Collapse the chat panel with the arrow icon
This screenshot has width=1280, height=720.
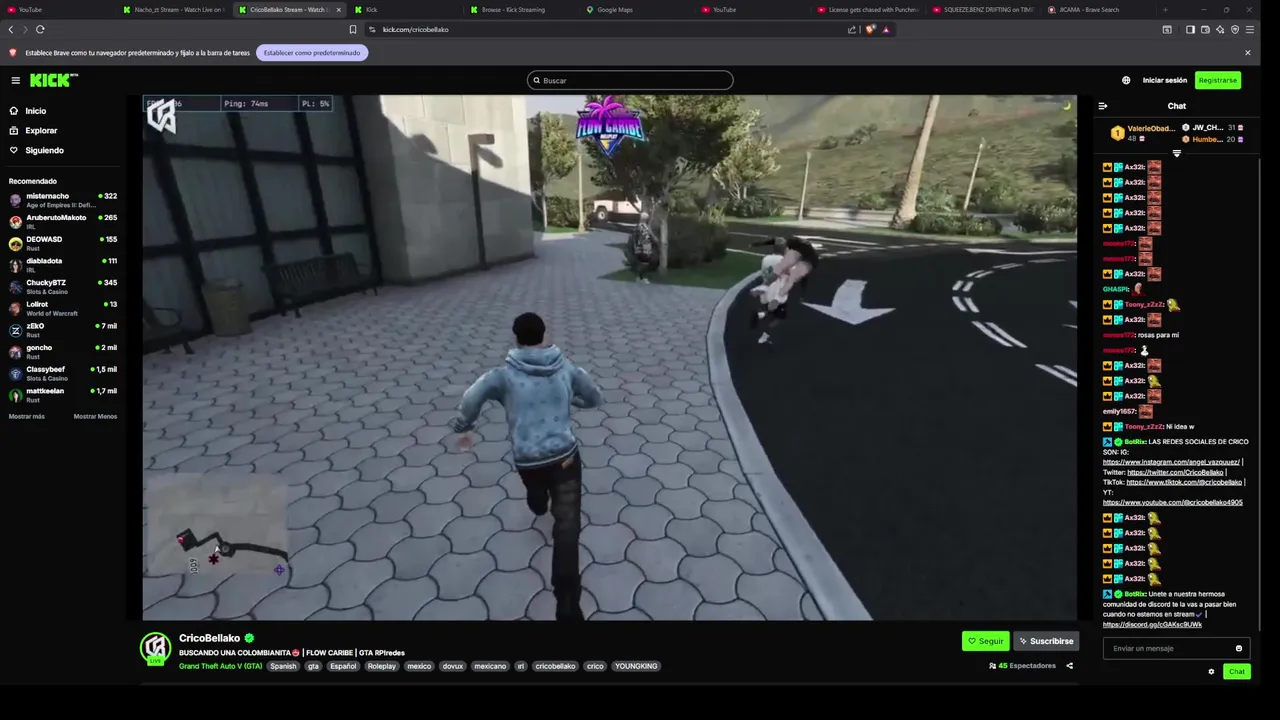(x=1103, y=106)
